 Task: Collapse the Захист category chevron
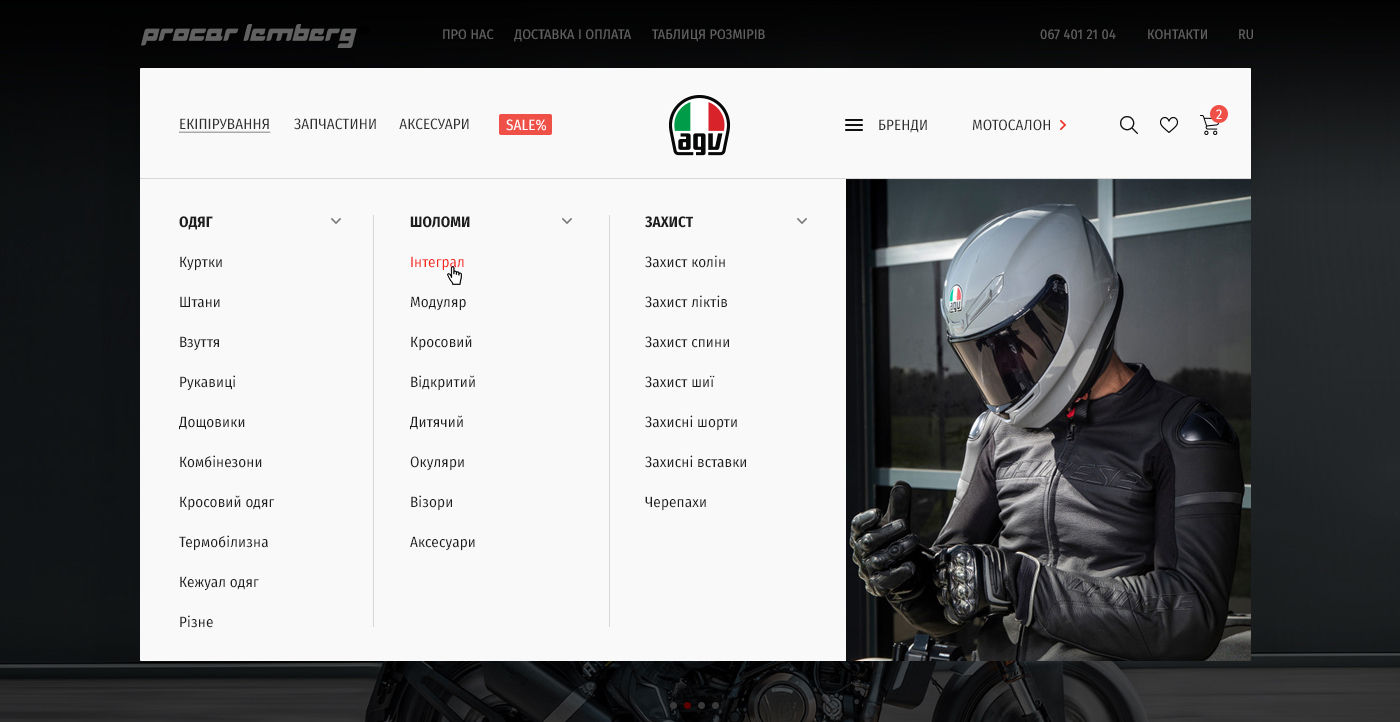coord(802,221)
